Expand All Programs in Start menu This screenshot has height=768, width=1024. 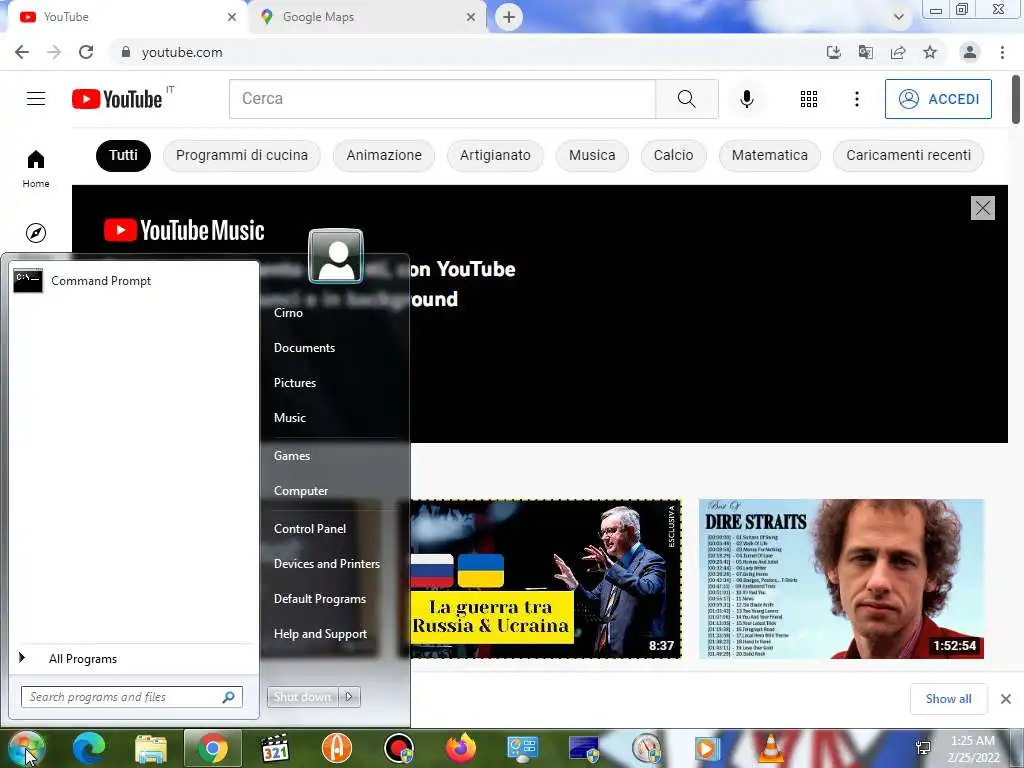pos(134,658)
